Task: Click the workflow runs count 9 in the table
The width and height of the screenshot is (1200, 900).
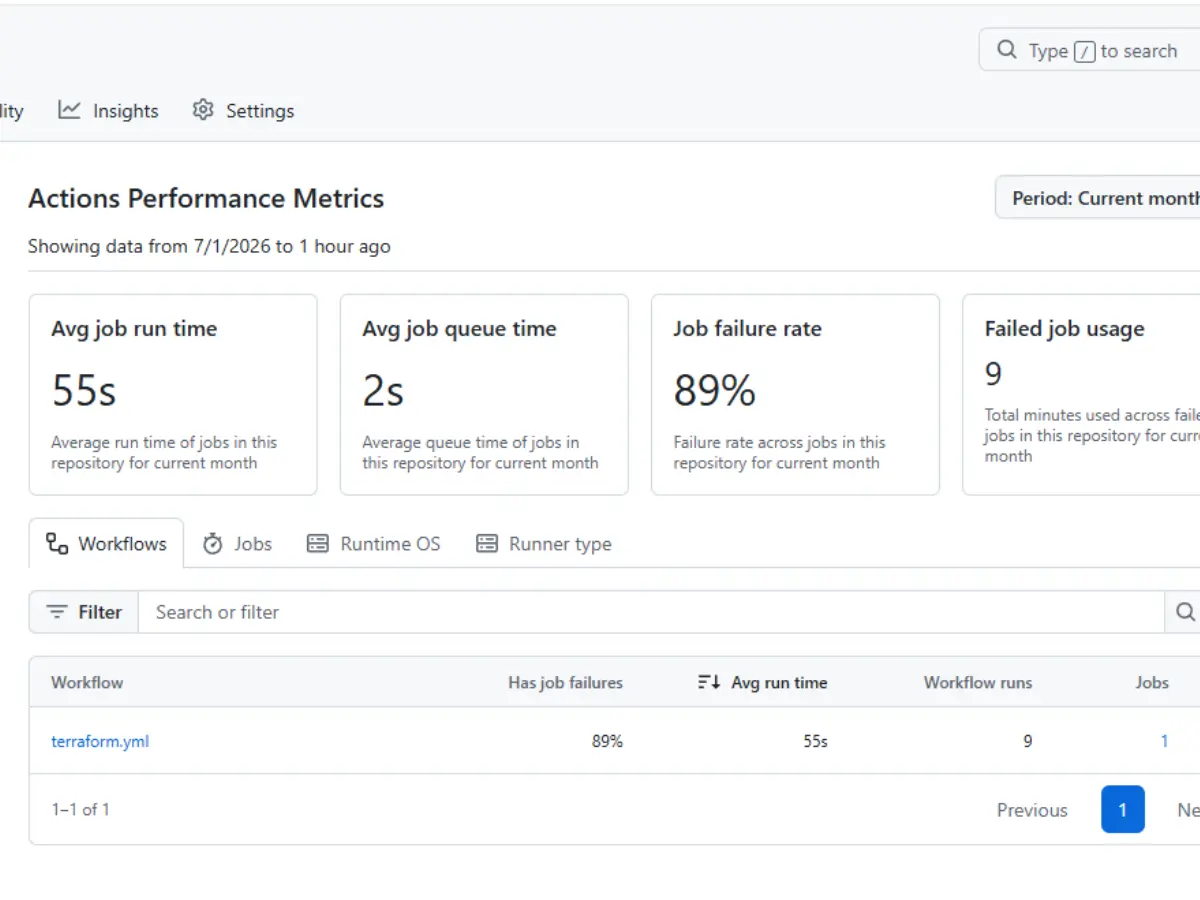Action: click(1027, 741)
